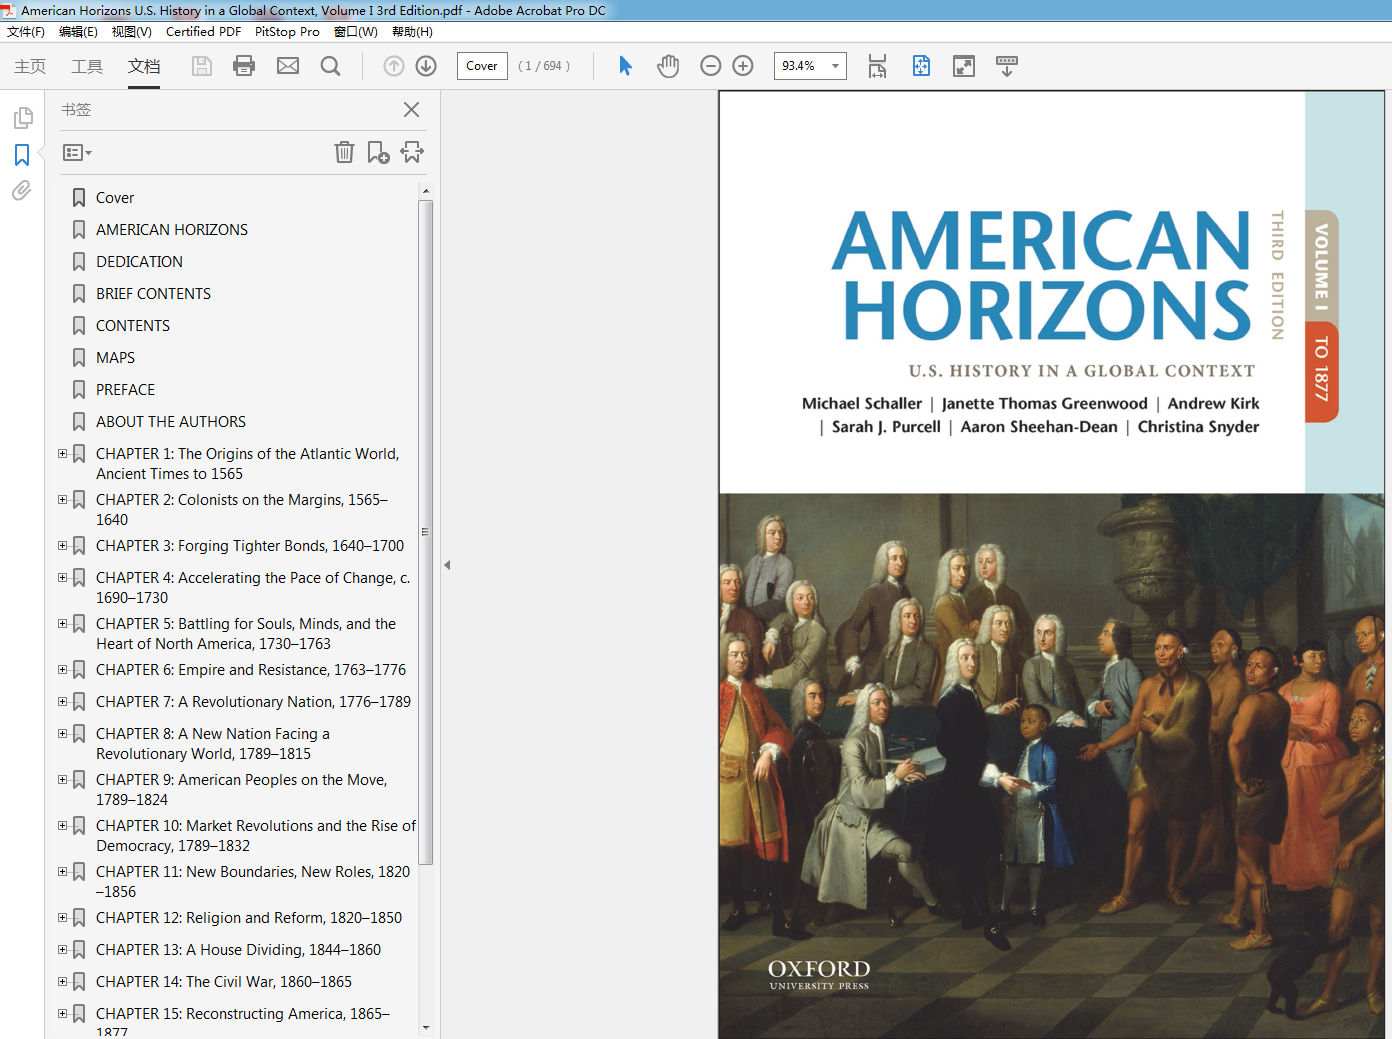Switch to the 主页 tab
This screenshot has width=1392, height=1039.
click(x=30, y=66)
